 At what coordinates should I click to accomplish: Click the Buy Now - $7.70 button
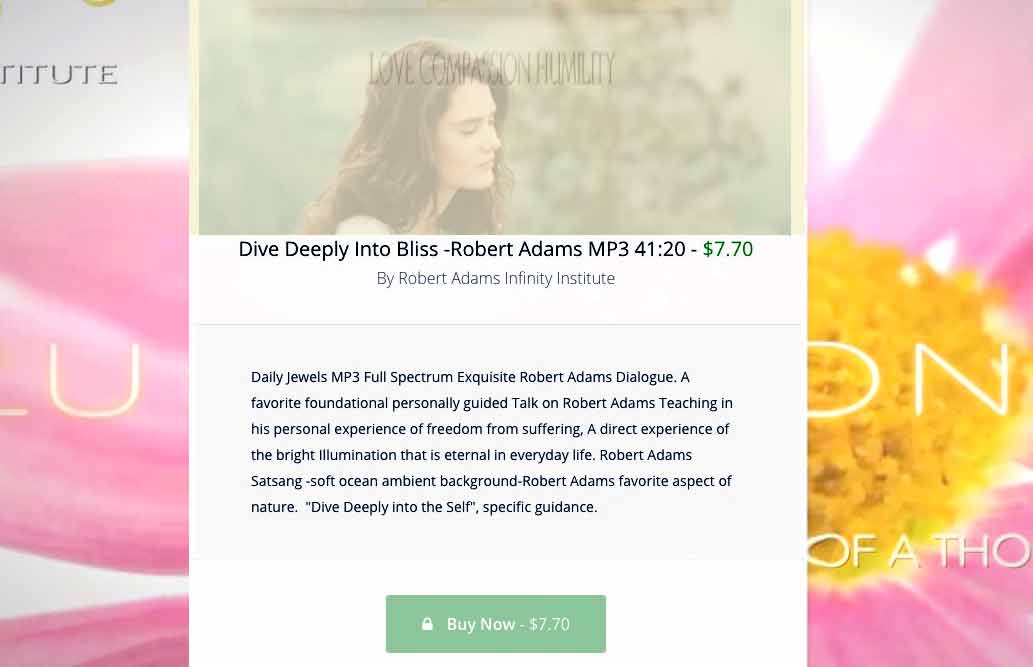pyautogui.click(x=495, y=624)
